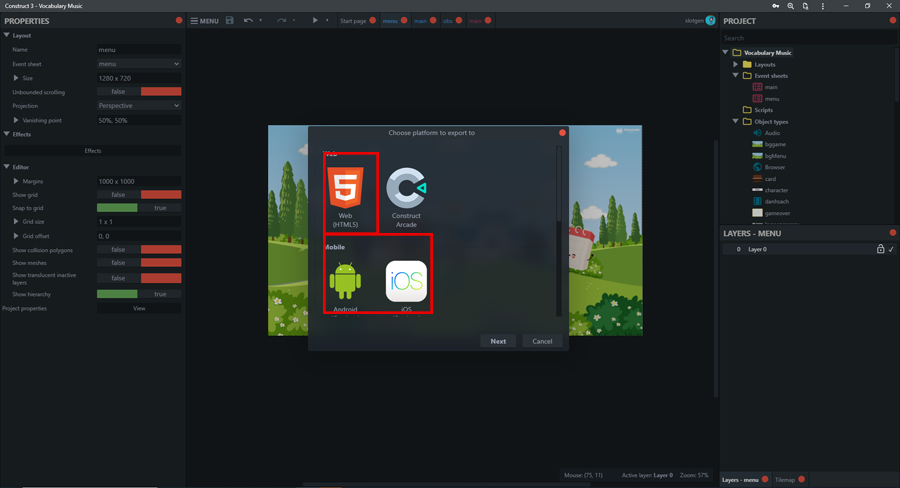Expand the Margins property
The image size is (900, 488).
[x=16, y=181]
